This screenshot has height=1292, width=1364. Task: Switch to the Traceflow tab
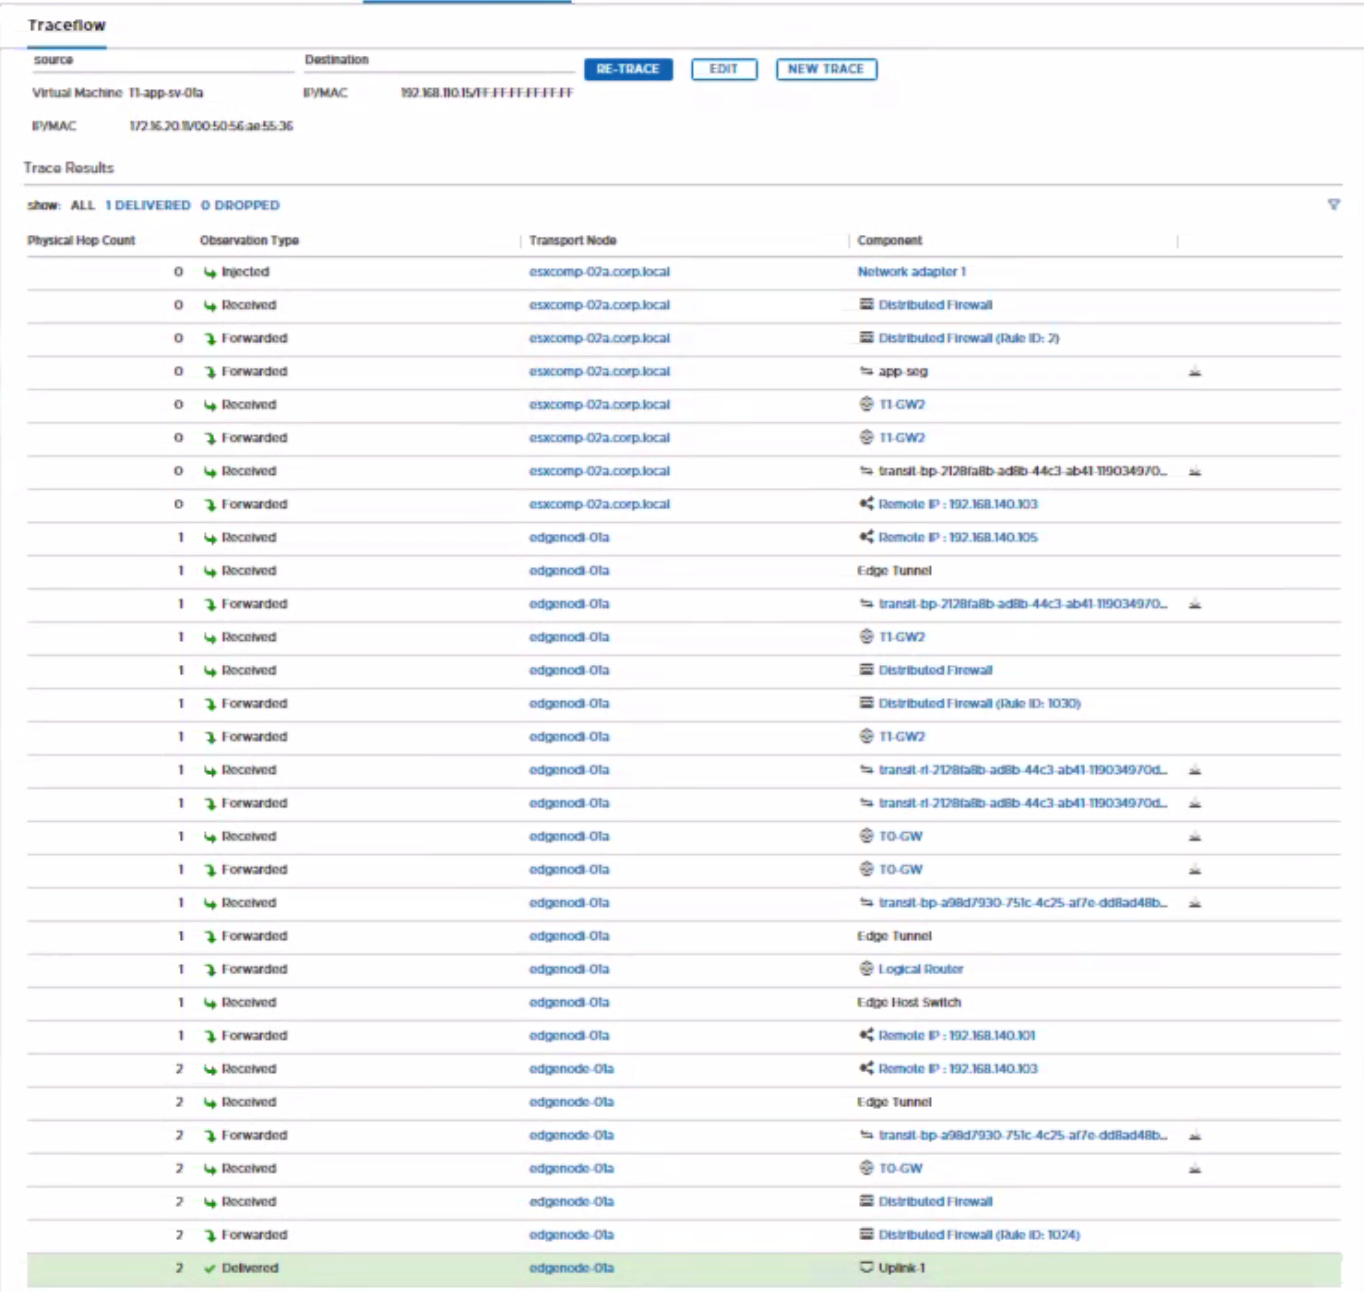pos(66,25)
